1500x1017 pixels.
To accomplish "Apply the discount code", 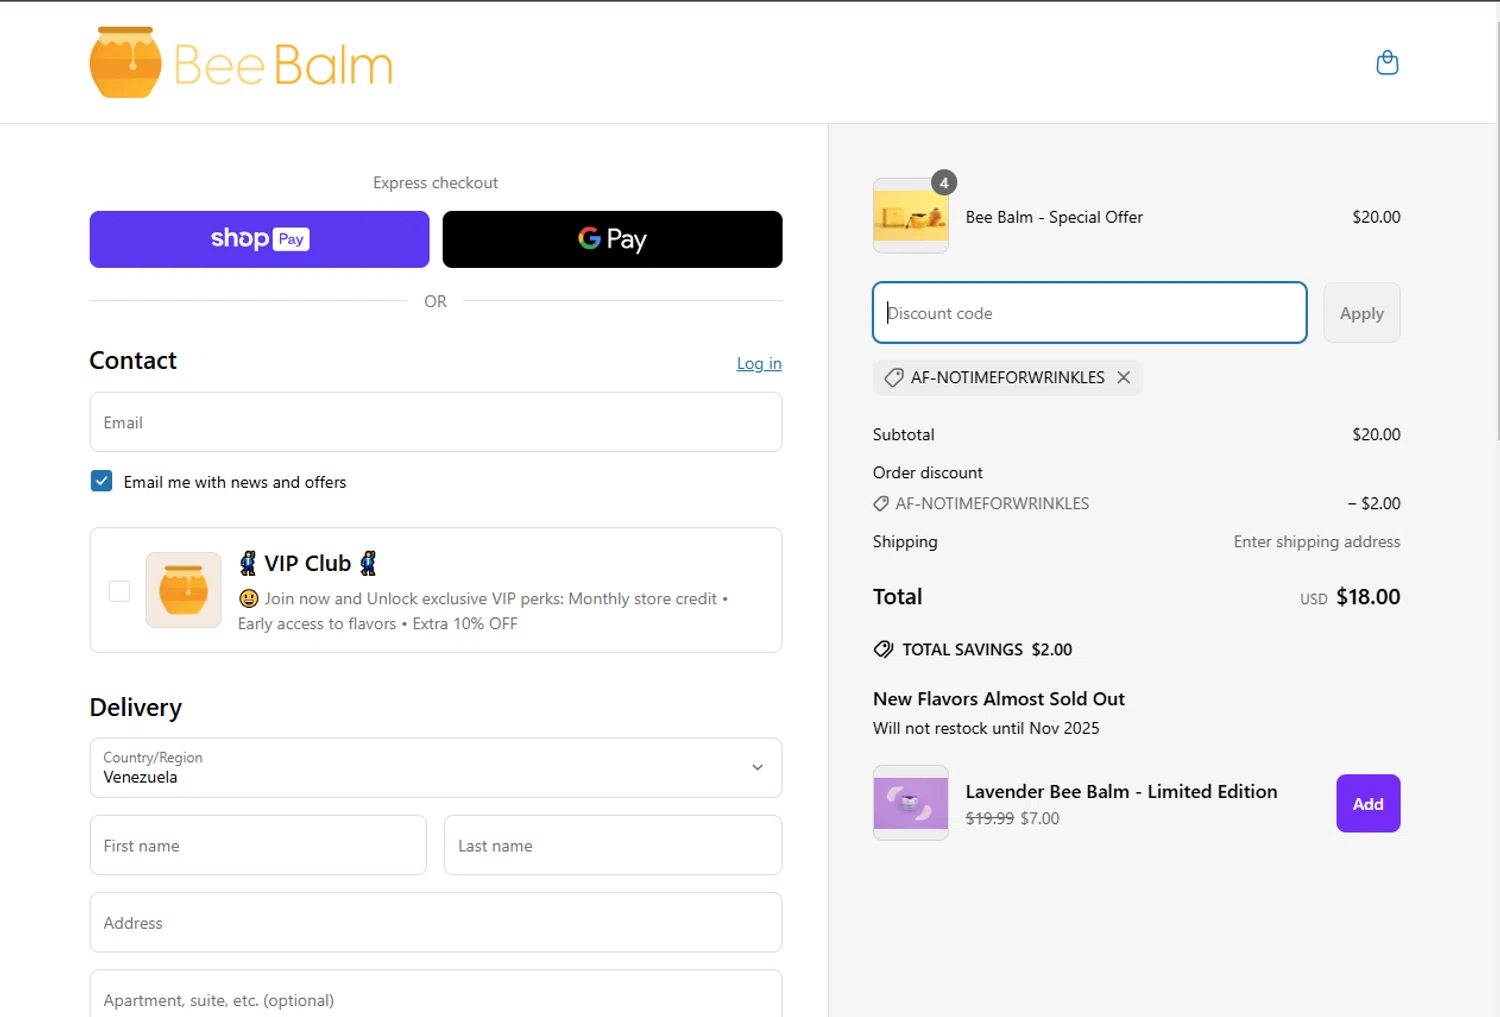I will click(x=1361, y=313).
